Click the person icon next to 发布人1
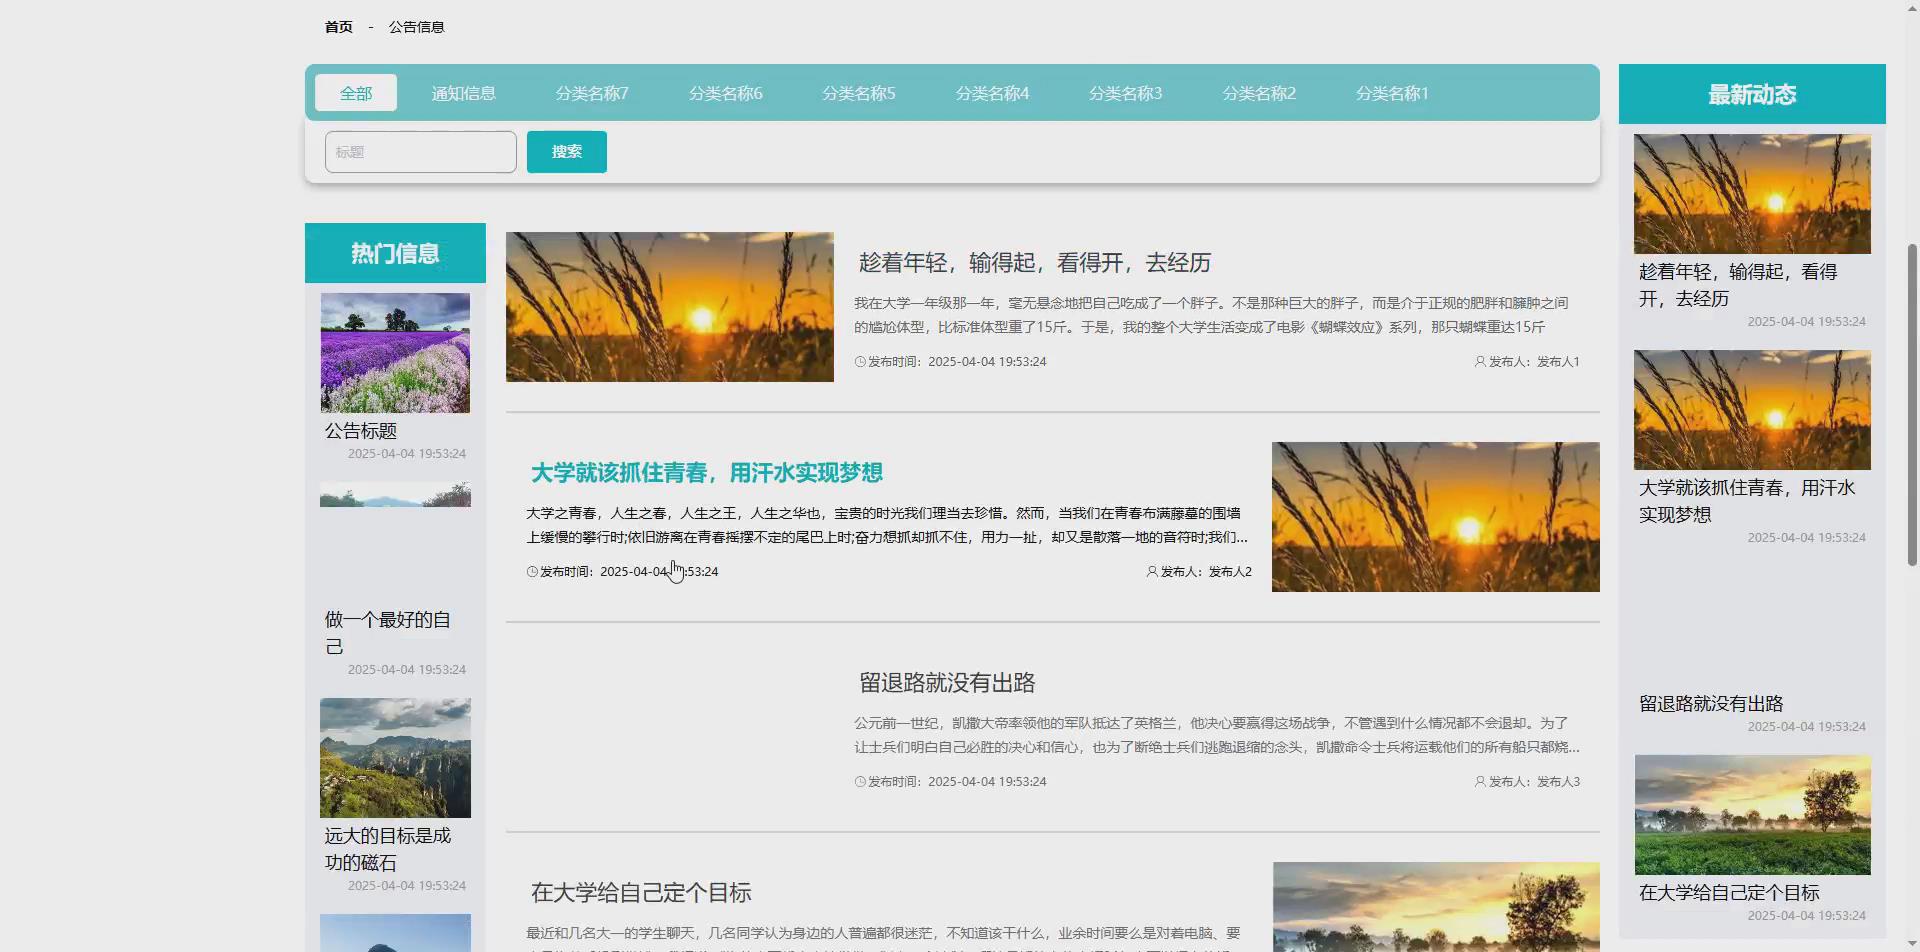The width and height of the screenshot is (1920, 952). (1480, 361)
